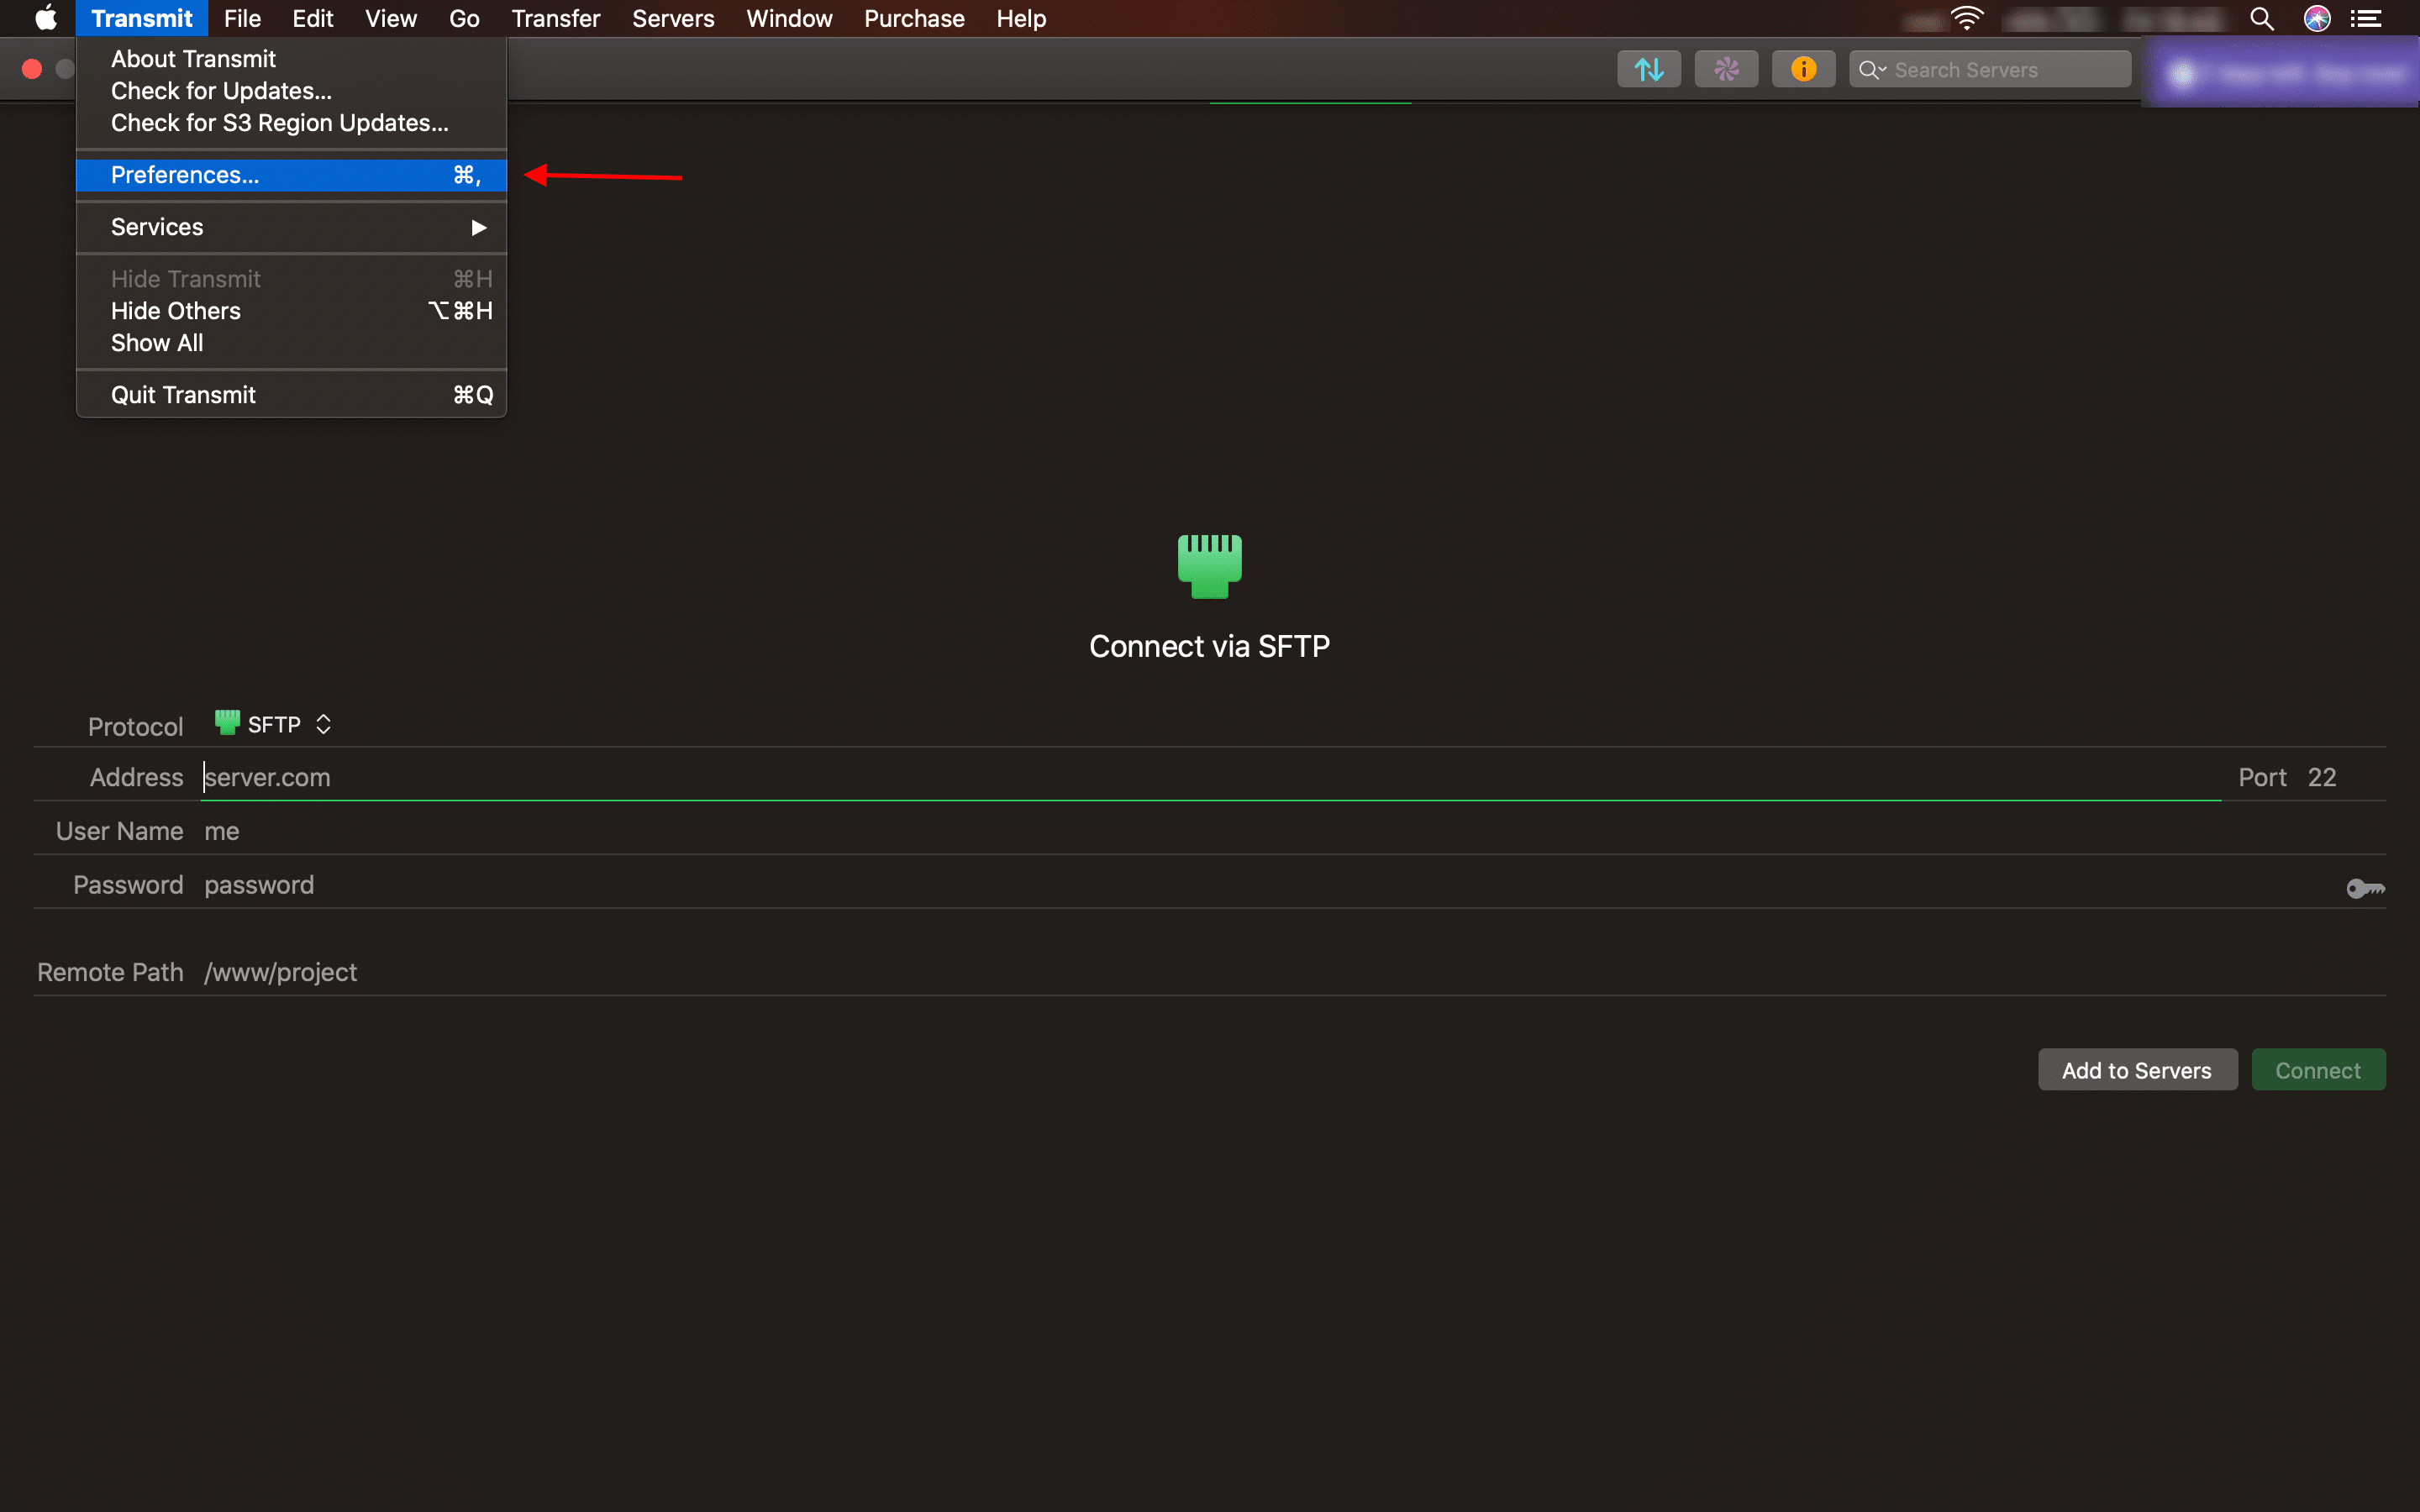Open search options chevron in Search Servers
The image size is (2420, 1512).
(1872, 70)
